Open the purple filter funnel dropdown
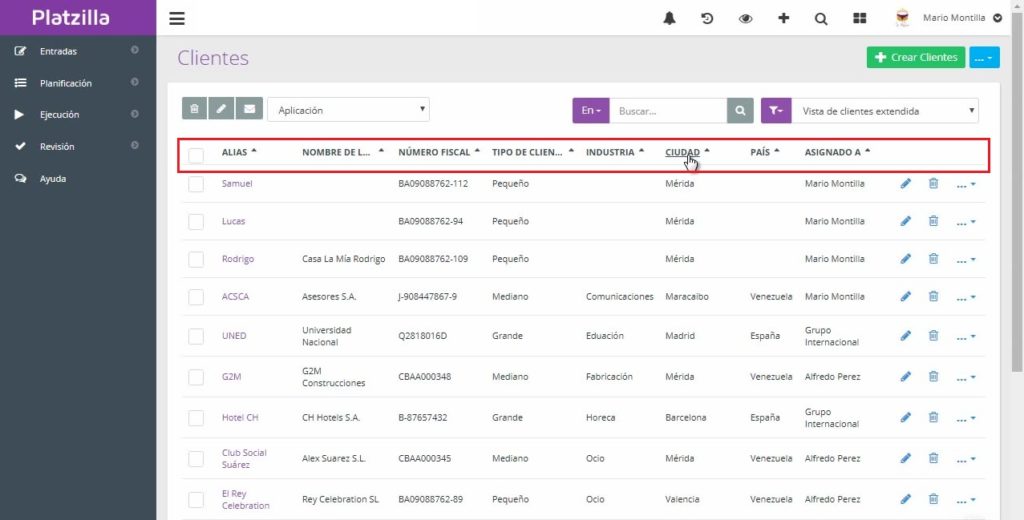The image size is (1024, 520). point(776,111)
